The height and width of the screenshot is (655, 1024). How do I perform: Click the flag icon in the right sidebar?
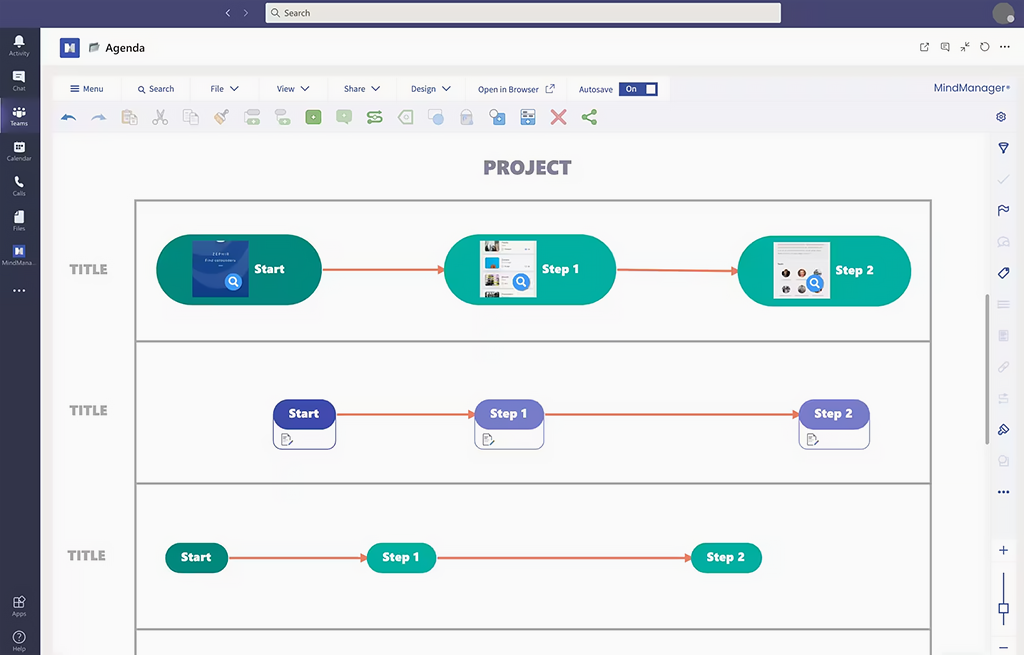coord(1003,210)
